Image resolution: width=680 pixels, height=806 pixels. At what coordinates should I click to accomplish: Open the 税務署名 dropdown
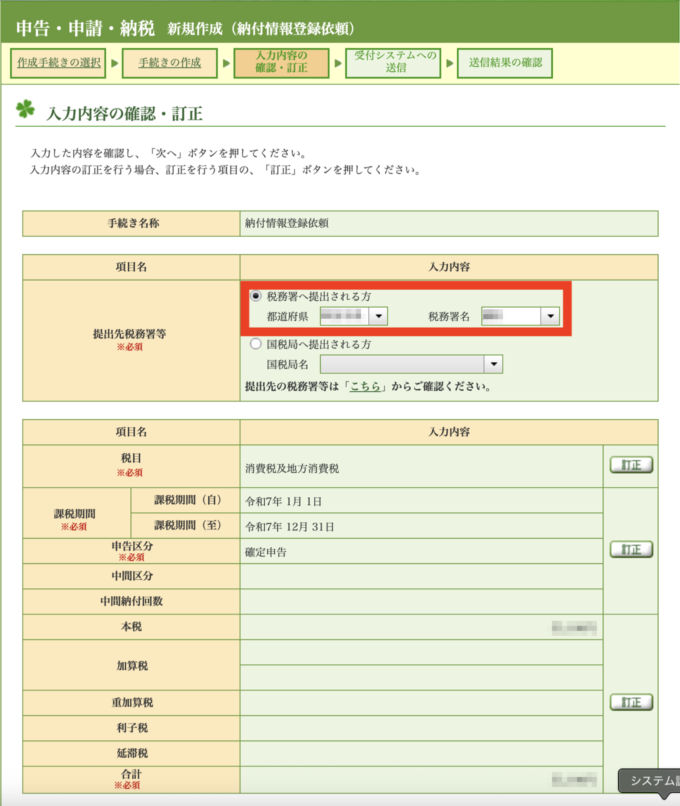click(x=520, y=316)
